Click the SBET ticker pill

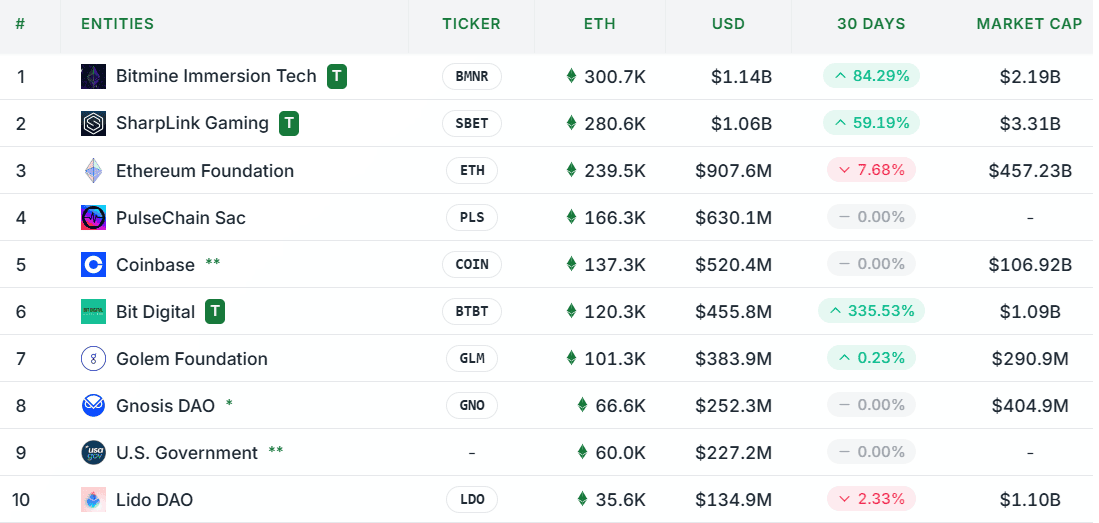[472, 123]
